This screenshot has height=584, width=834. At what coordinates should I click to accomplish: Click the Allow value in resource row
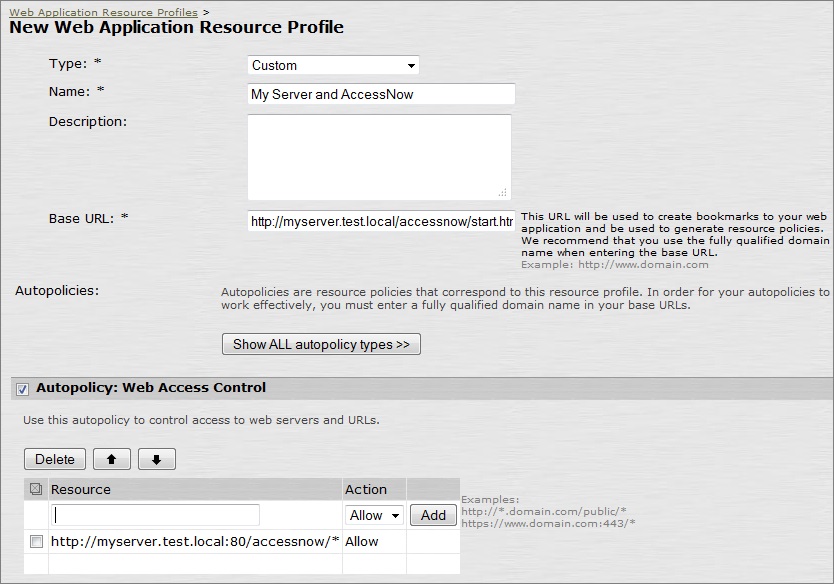[362, 541]
